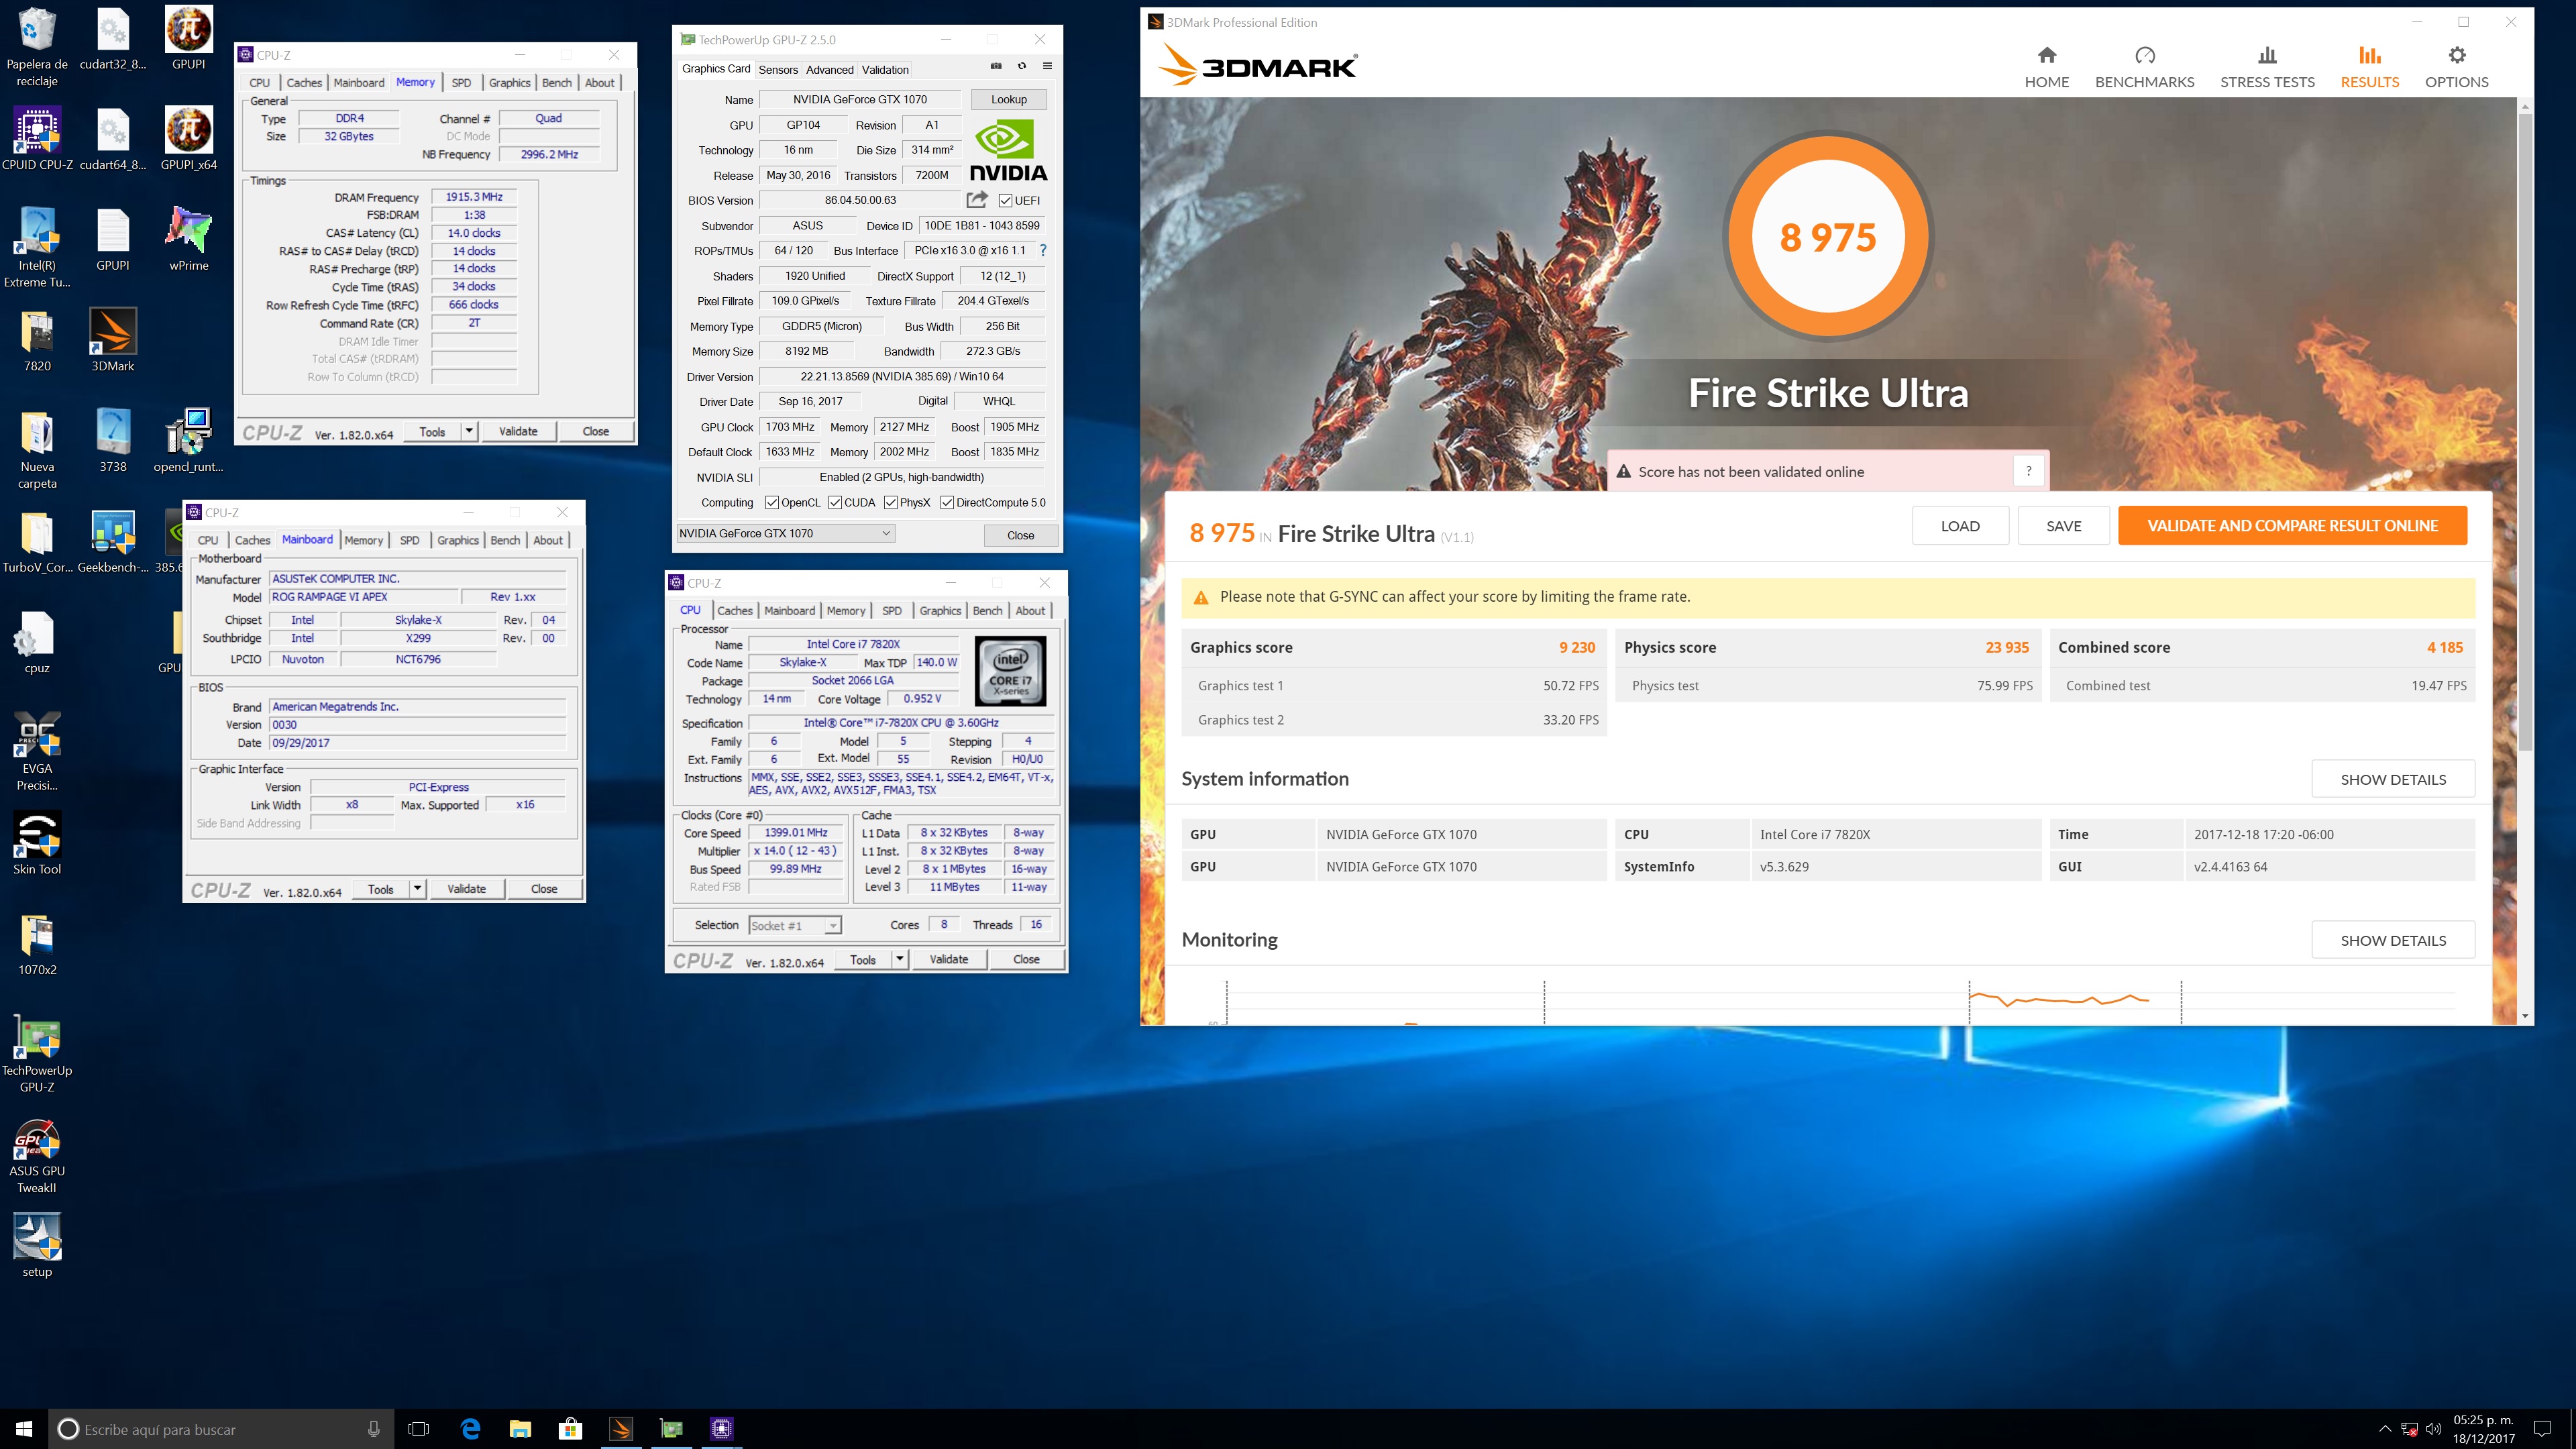Click the Windows Start button
This screenshot has height=1449, width=2576.
(x=24, y=1428)
